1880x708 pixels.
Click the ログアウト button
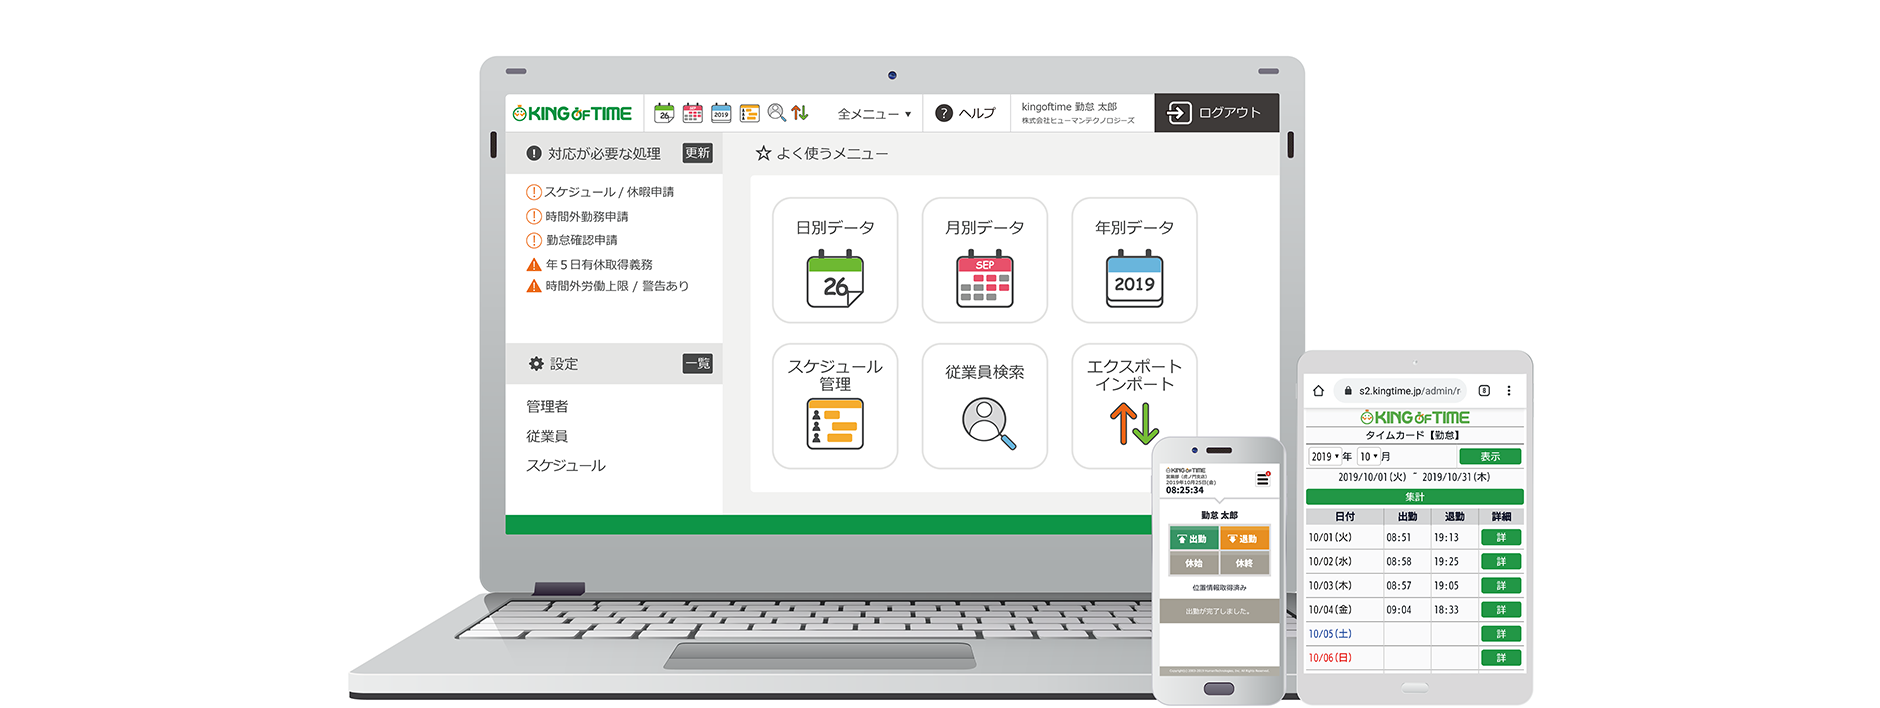click(x=1216, y=113)
